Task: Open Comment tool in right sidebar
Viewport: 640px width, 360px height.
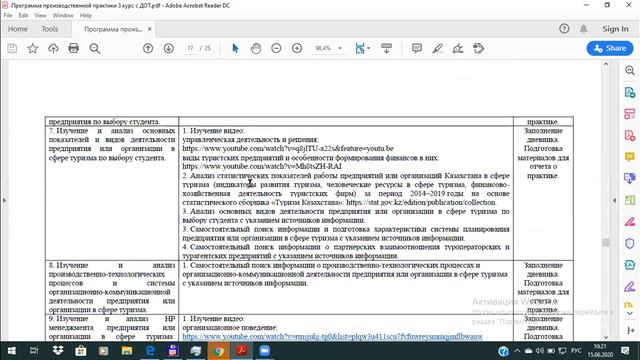Action: coord(630,157)
